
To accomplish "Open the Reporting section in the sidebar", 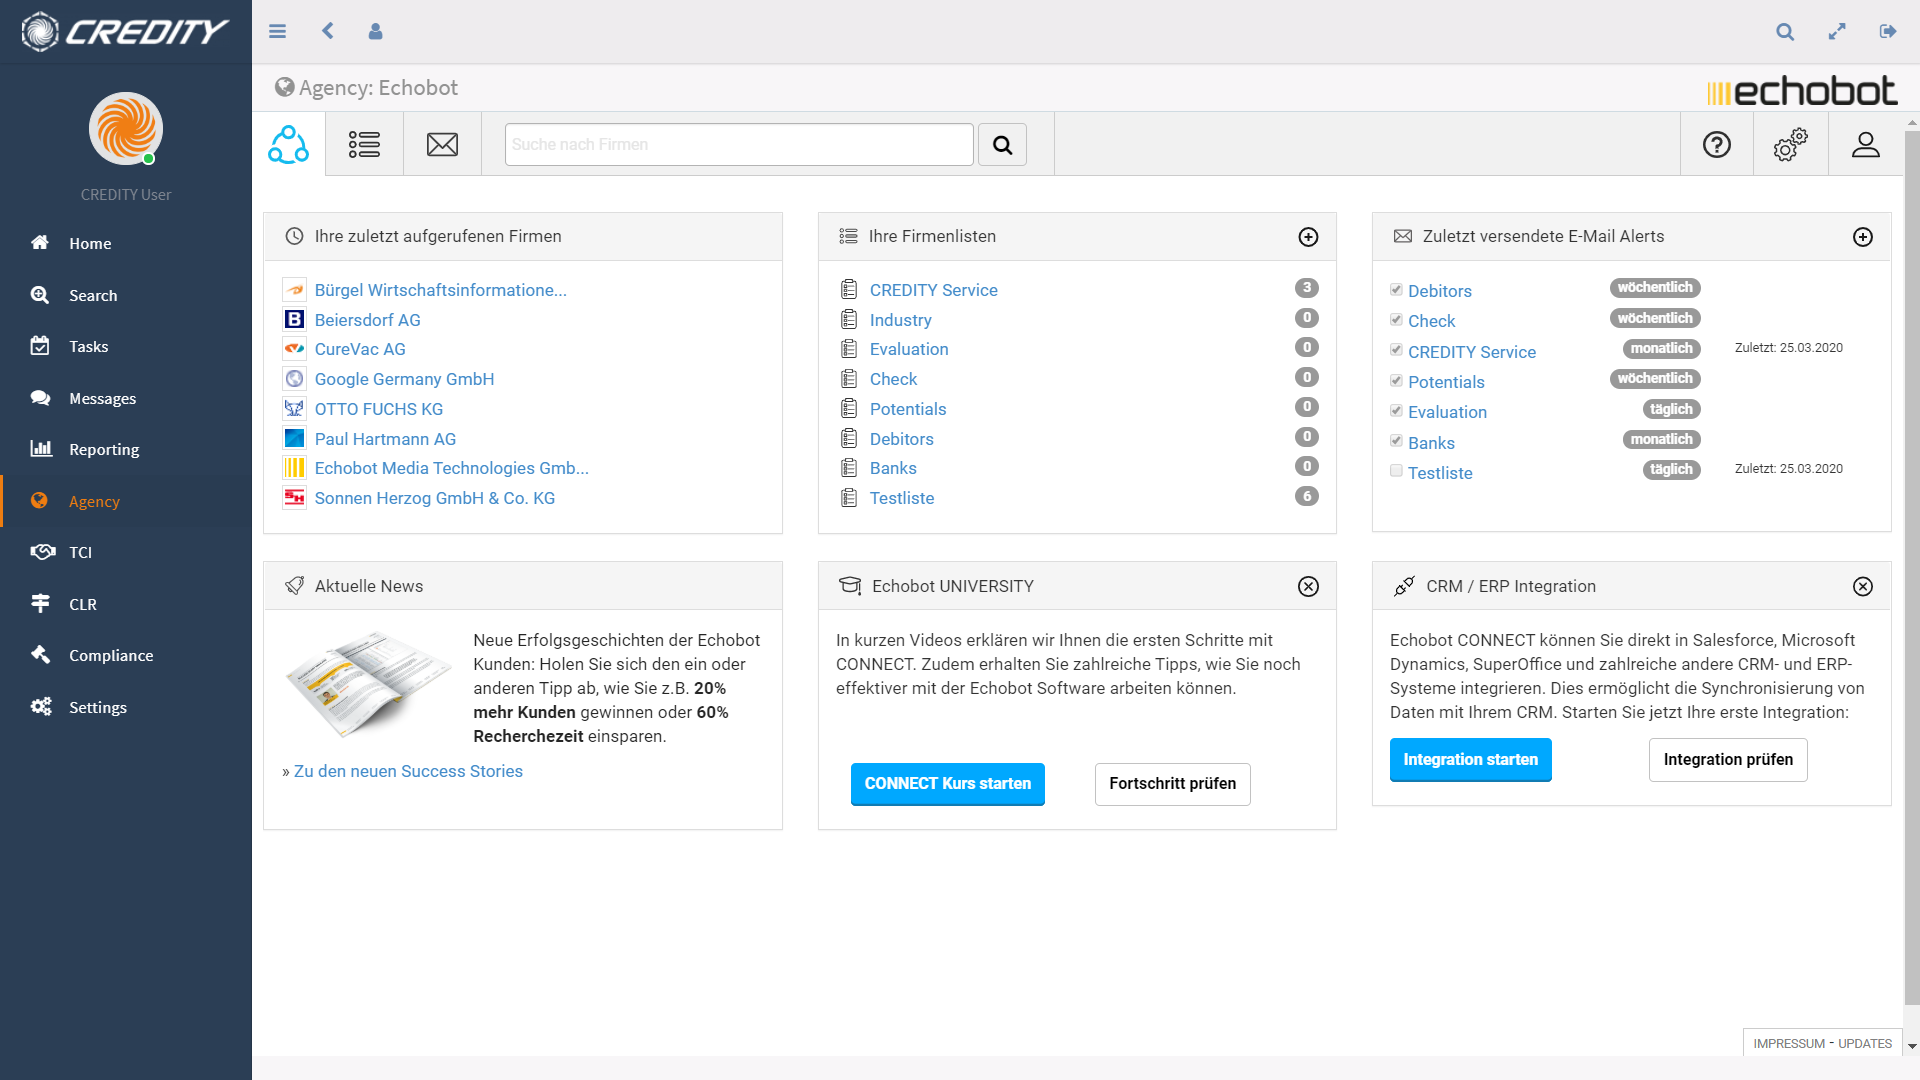I will pyautogui.click(x=104, y=449).
